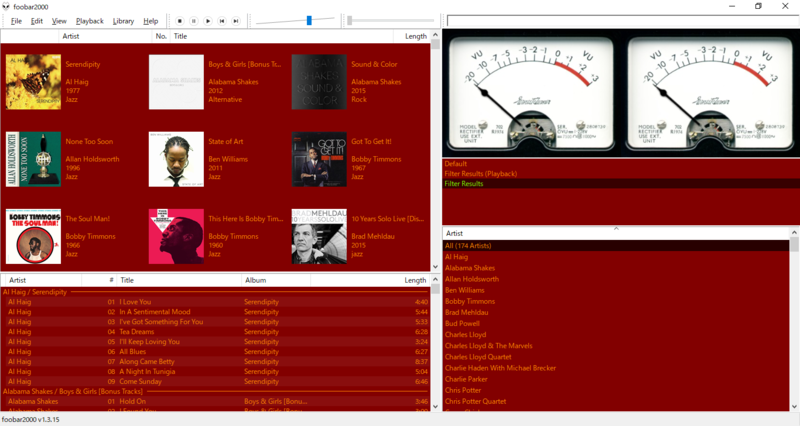Click the foobar2000 v1.3.15 status bar text
This screenshot has height=426, width=800.
[31, 420]
